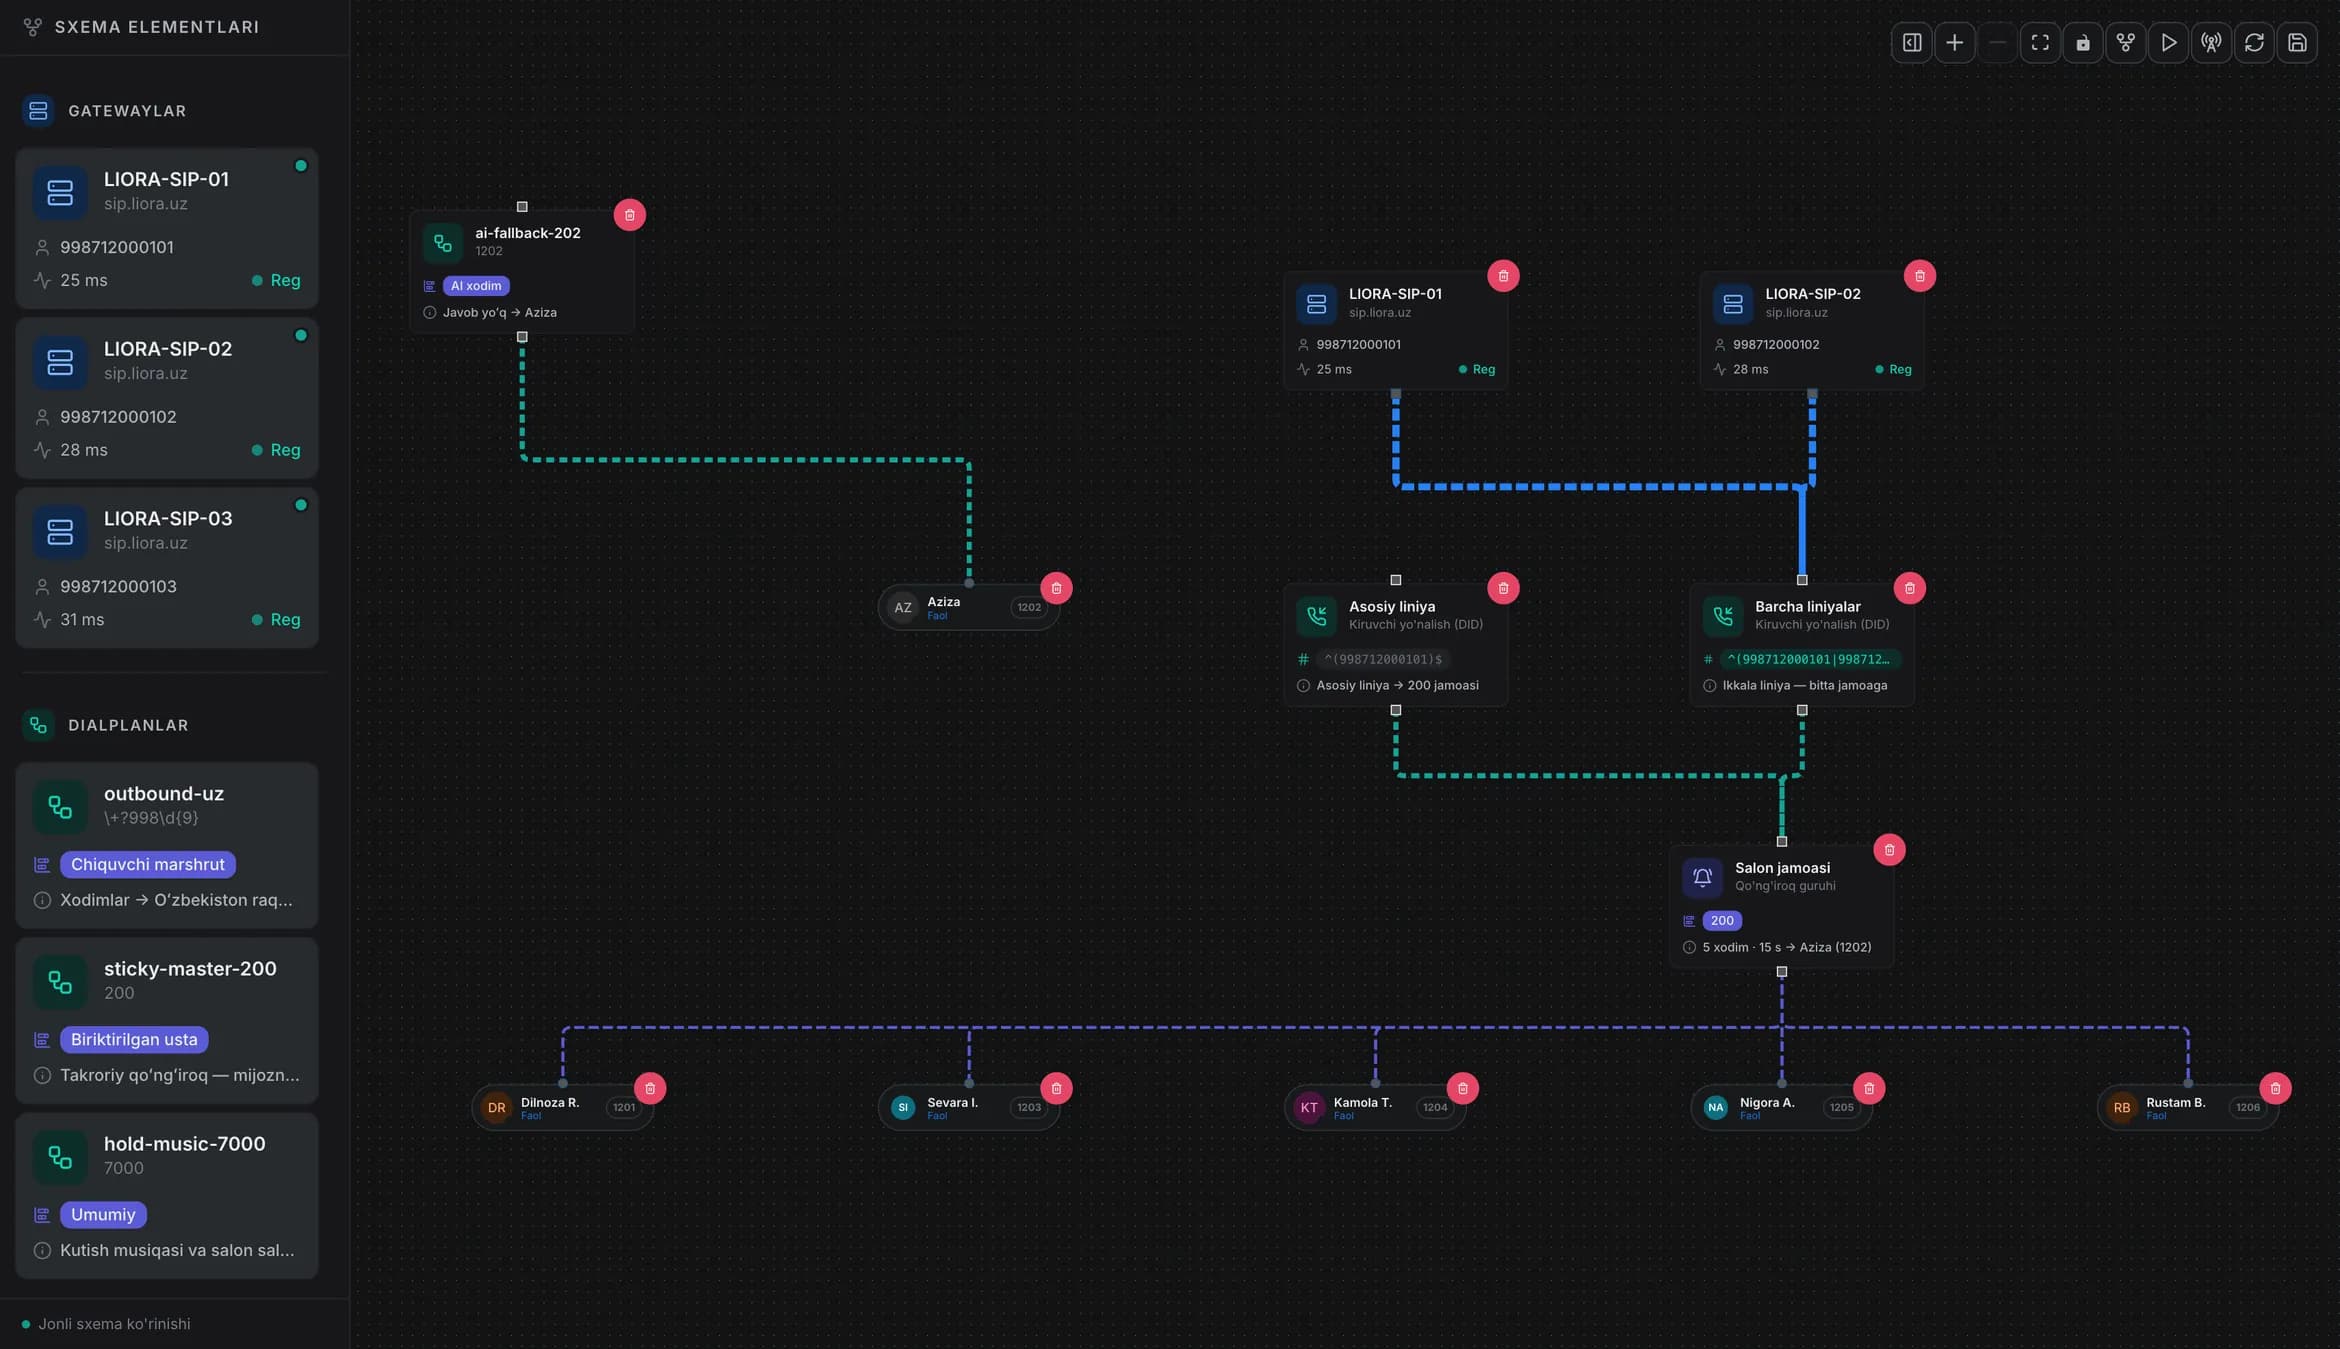The width and height of the screenshot is (2340, 1349).
Task: Delete the LIORA-SIP-02 canvas node
Action: click(1920, 276)
